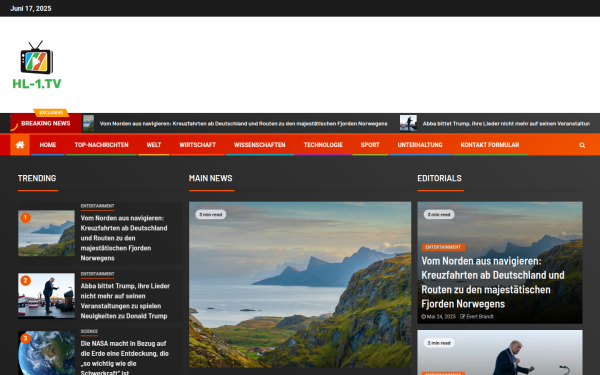Click the Trump thumbnail in the ticker
The width and height of the screenshot is (600, 375).
tap(408, 123)
